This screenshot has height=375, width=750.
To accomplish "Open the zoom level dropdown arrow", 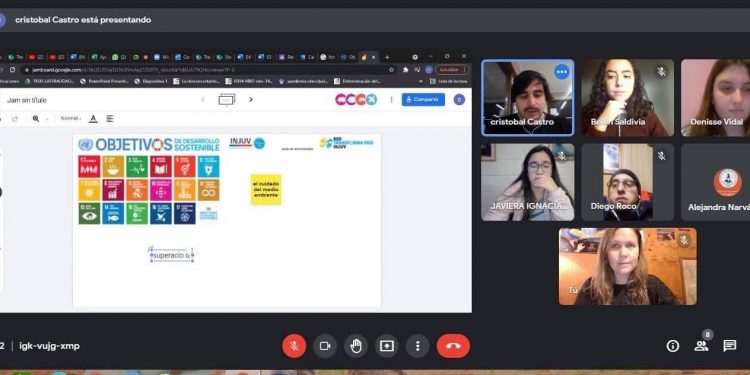I will click(47, 119).
